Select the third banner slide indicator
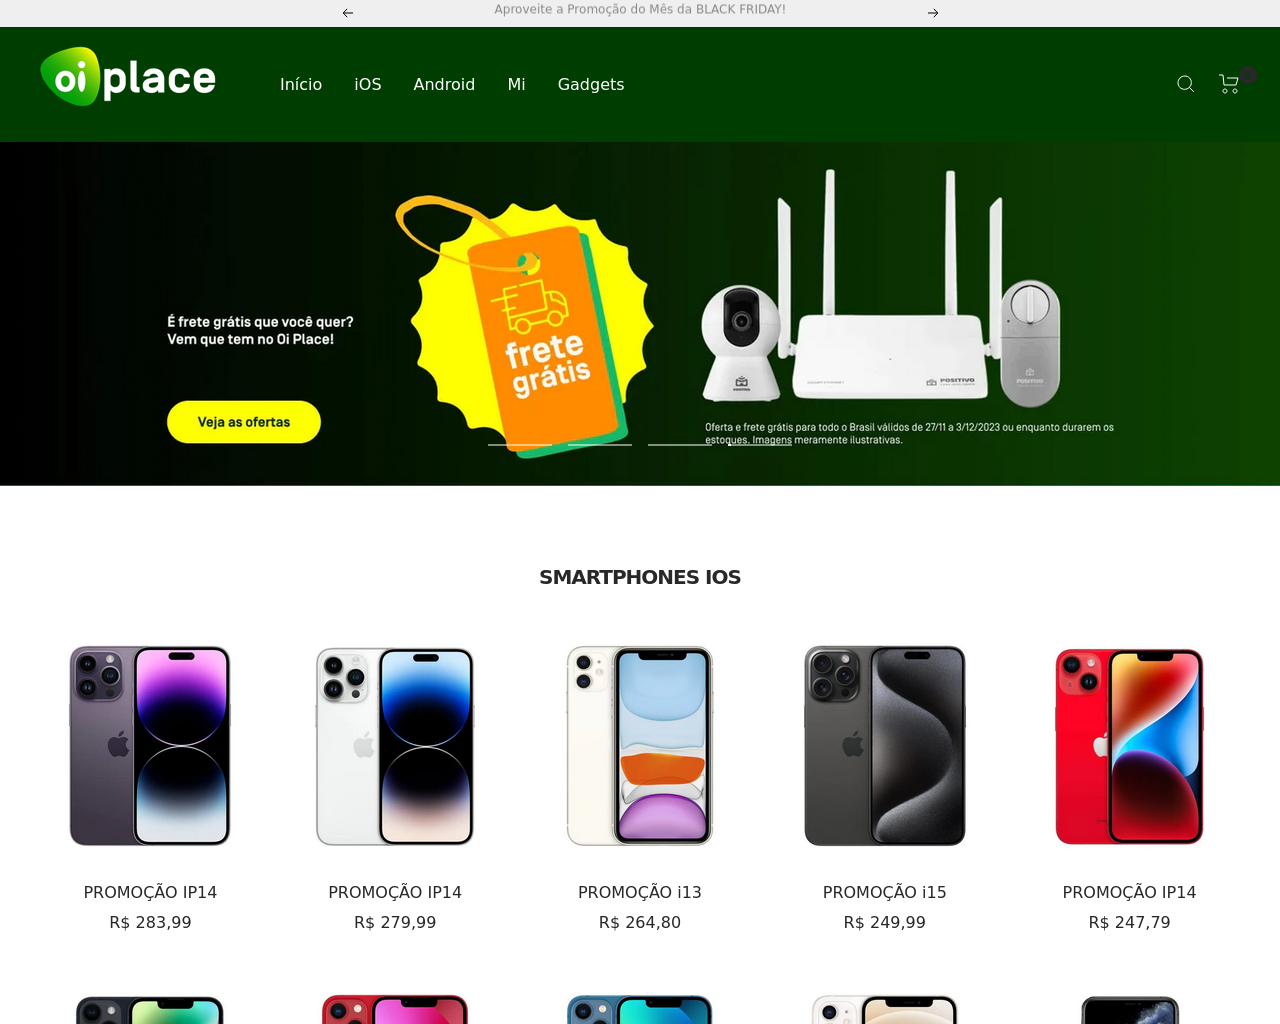The width and height of the screenshot is (1280, 1024). coord(680,444)
